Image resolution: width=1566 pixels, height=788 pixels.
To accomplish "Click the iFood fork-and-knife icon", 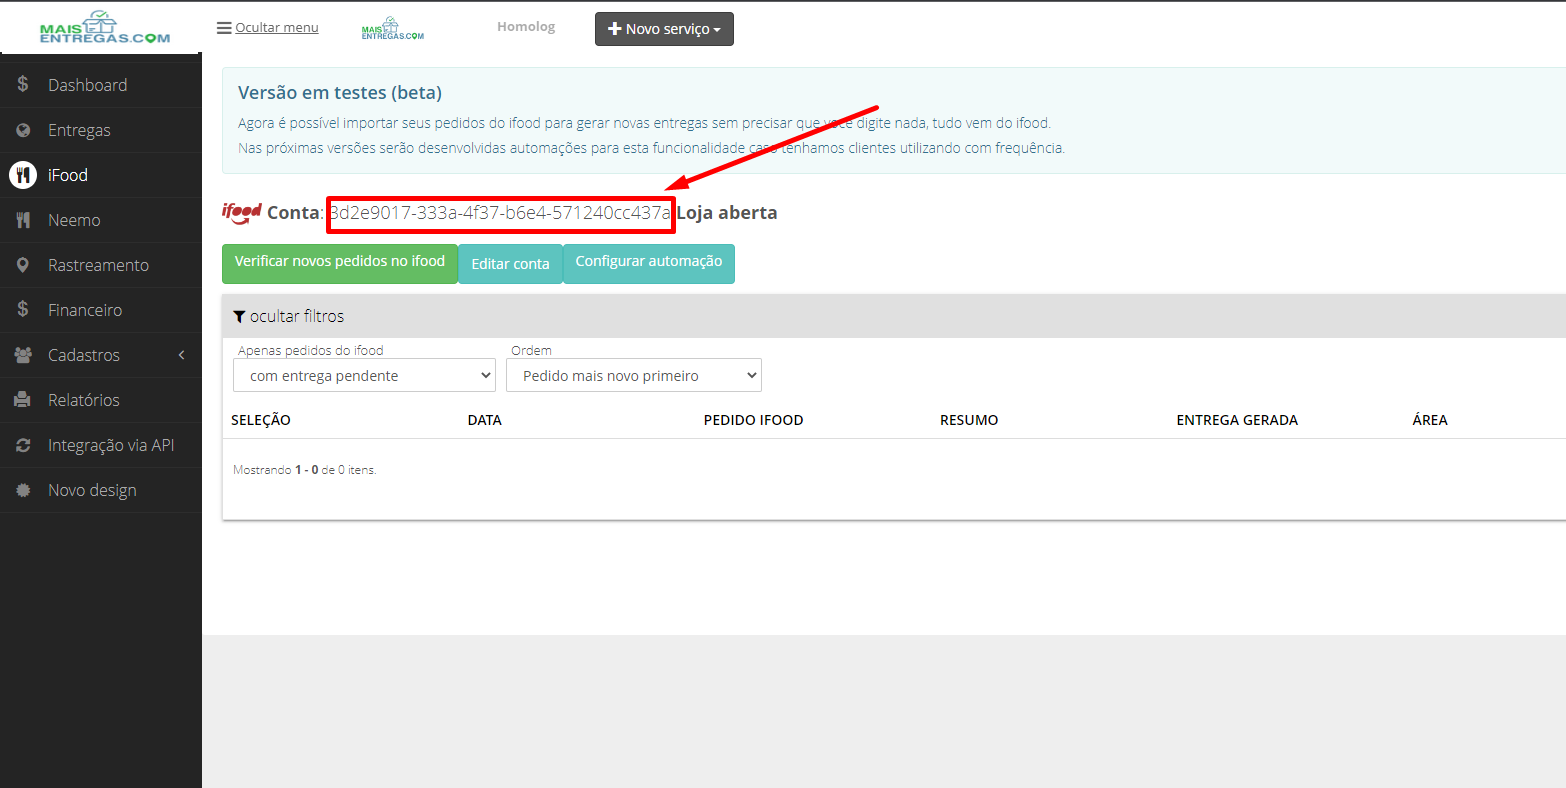I will (23, 175).
